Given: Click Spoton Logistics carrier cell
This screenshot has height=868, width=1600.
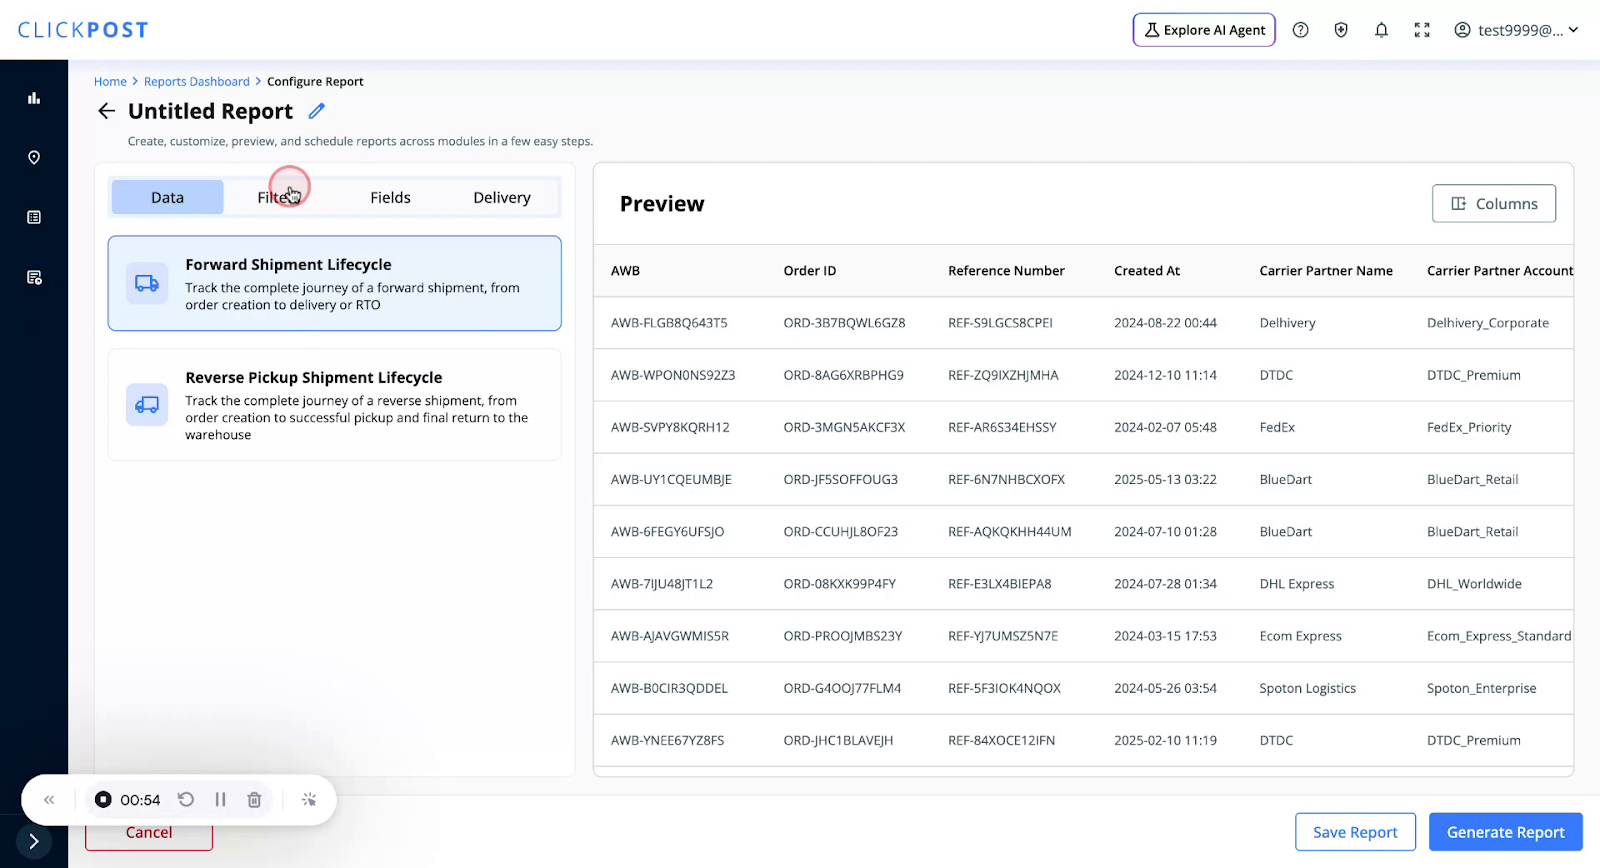Looking at the screenshot, I should pos(1308,688).
